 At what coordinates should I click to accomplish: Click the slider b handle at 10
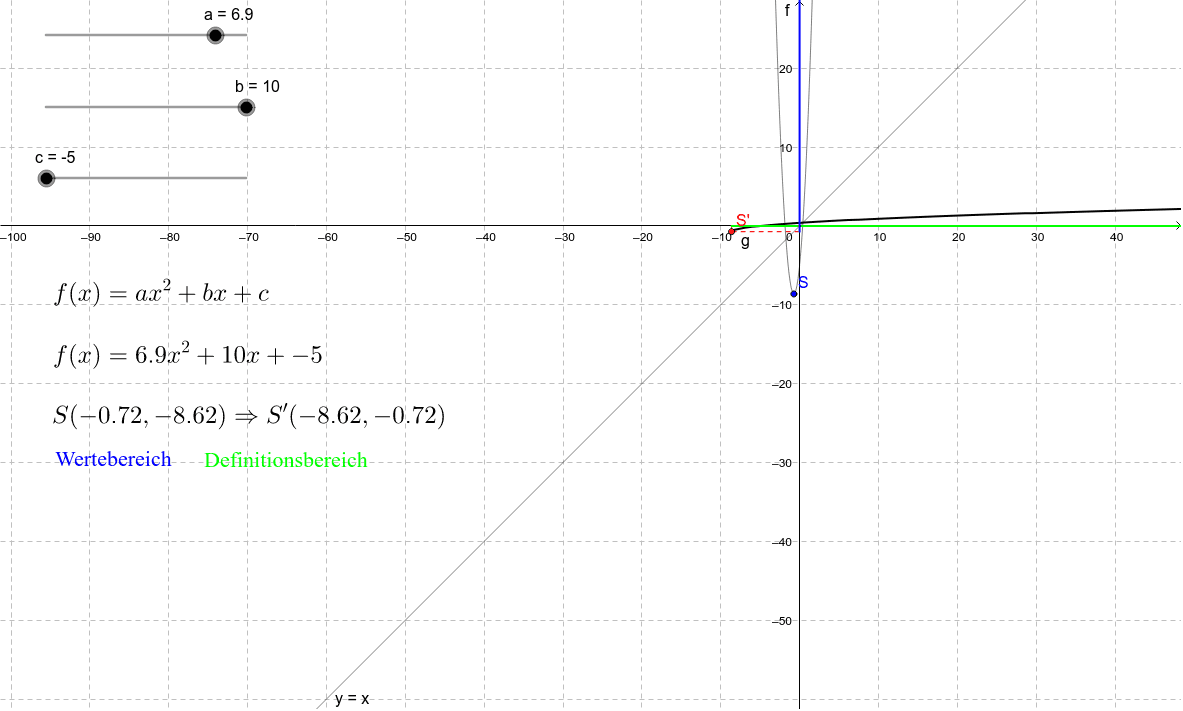[x=246, y=107]
